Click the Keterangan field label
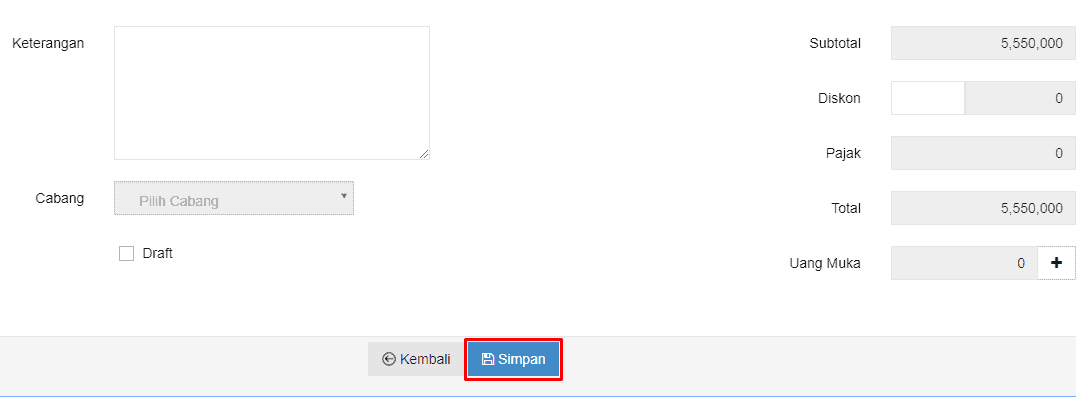 click(x=48, y=43)
